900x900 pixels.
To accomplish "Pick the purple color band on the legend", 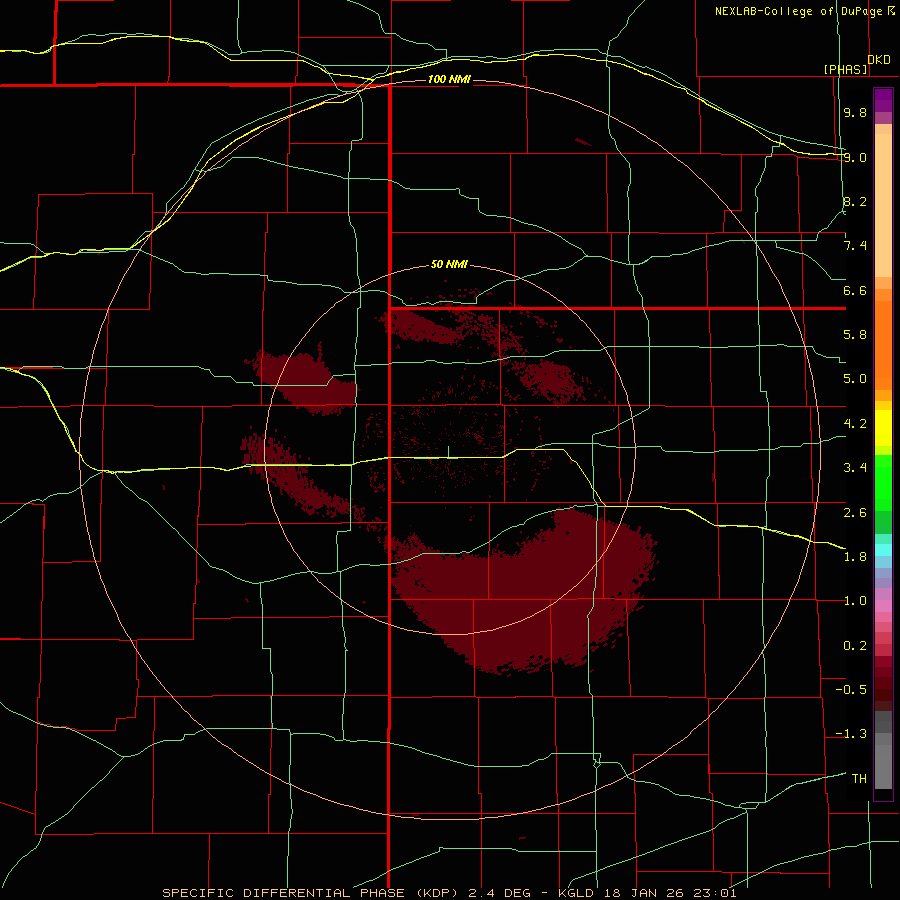I will coord(883,100).
